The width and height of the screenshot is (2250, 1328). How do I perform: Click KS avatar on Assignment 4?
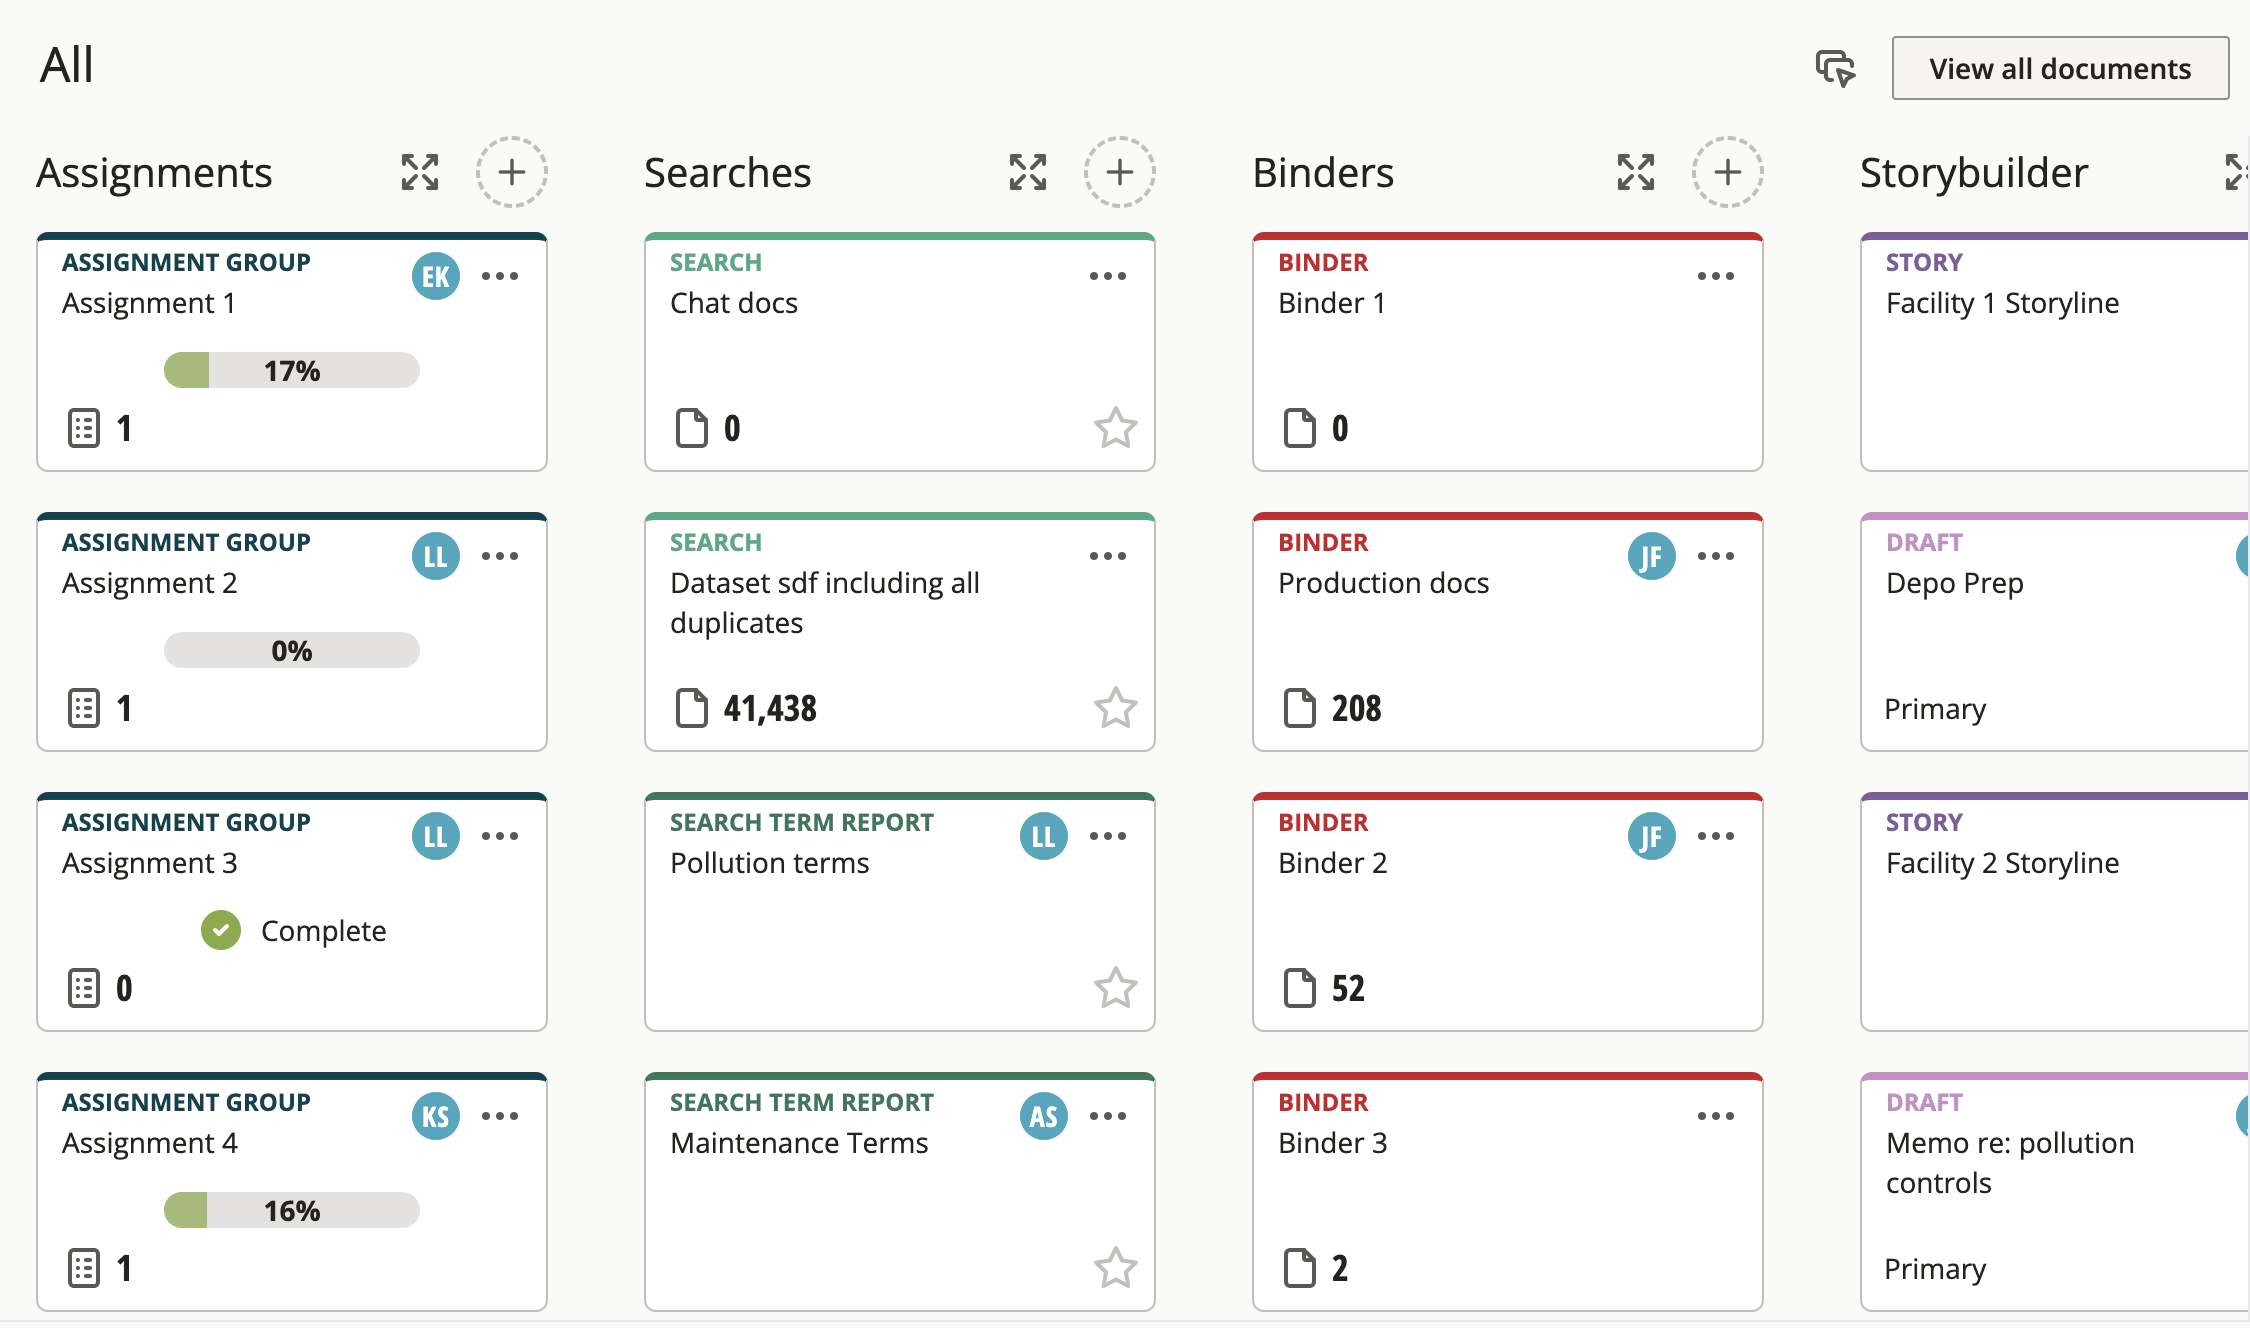436,1116
